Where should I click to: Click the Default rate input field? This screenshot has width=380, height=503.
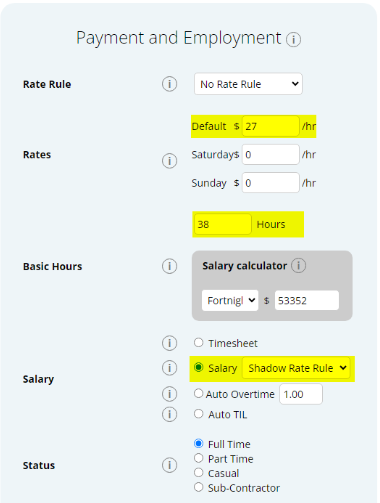(271, 126)
